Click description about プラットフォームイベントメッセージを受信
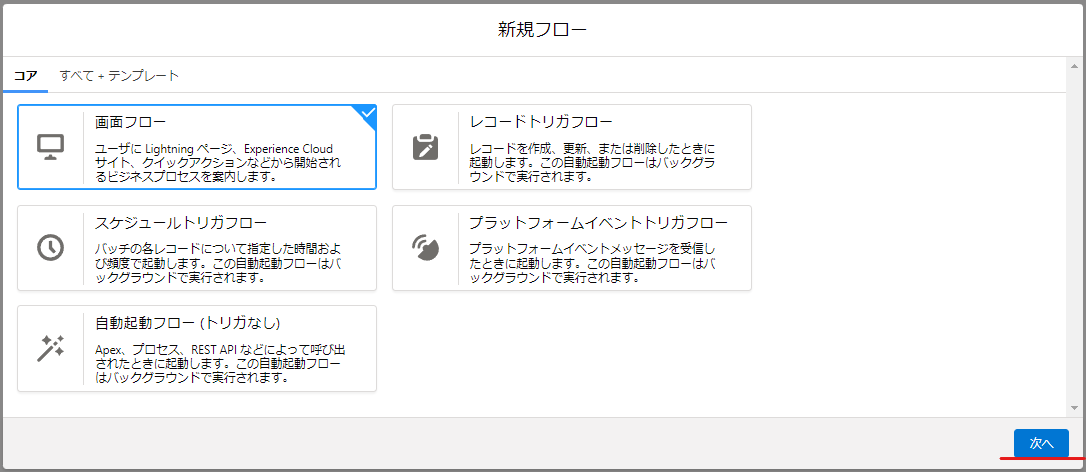This screenshot has height=472, width=1086. 592,263
